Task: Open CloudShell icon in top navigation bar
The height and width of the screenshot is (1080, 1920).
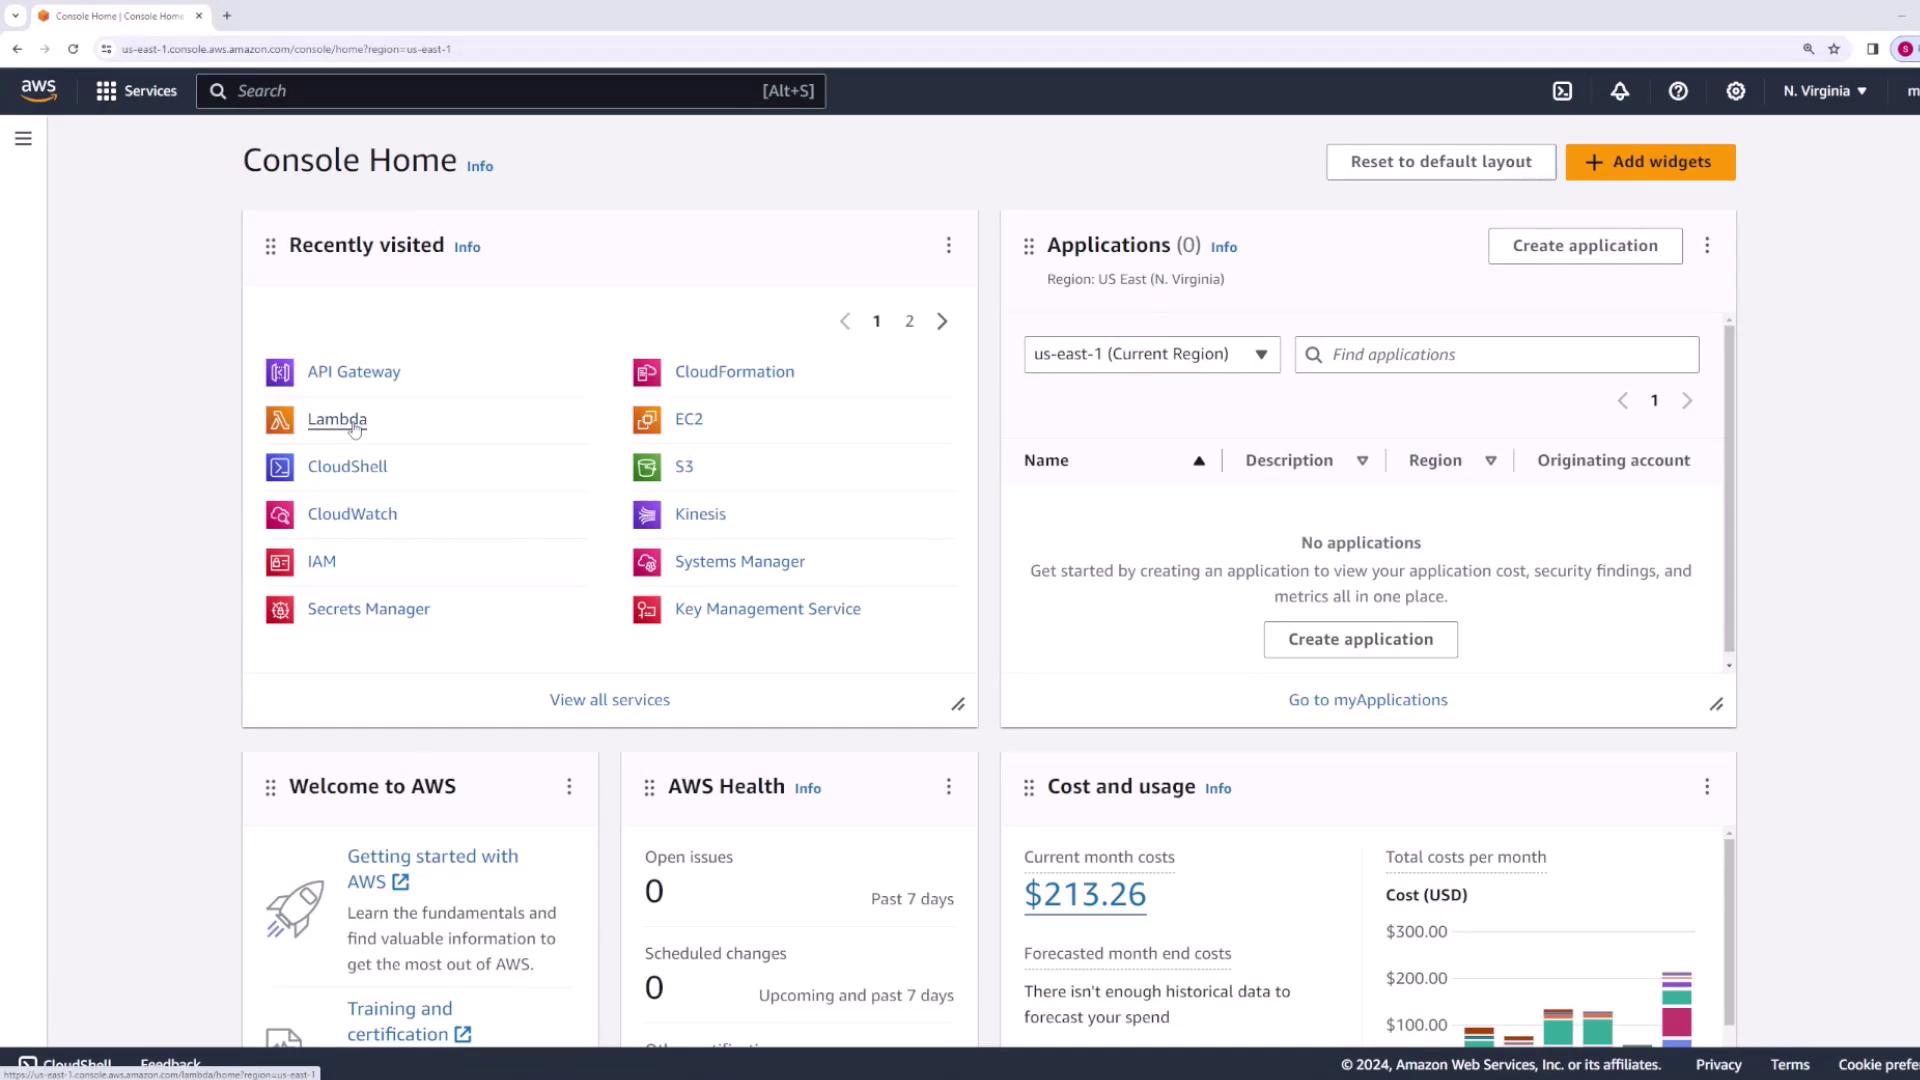Action: tap(1562, 91)
